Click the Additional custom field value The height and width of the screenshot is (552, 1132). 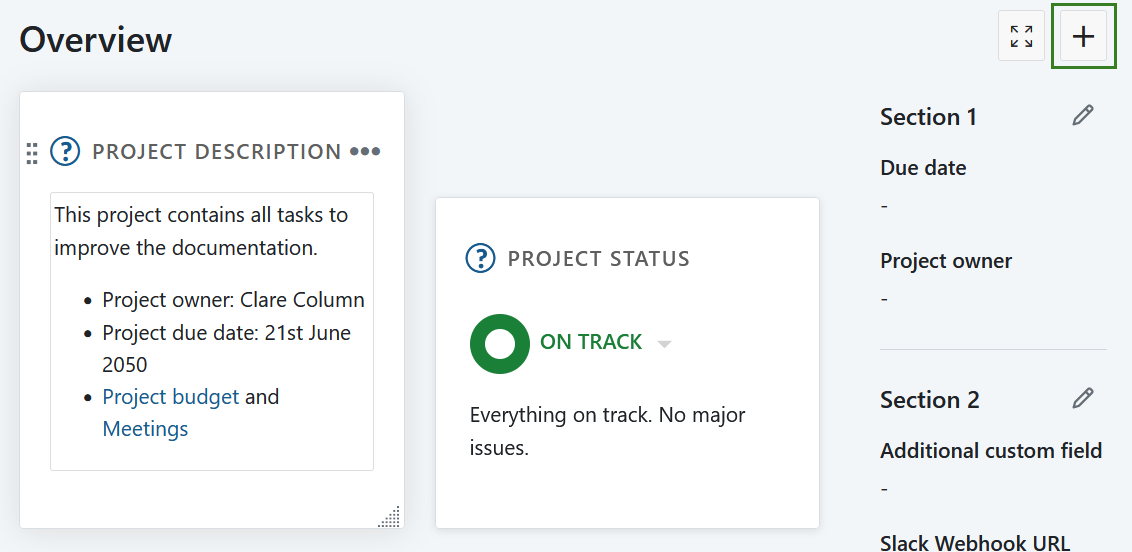point(885,489)
